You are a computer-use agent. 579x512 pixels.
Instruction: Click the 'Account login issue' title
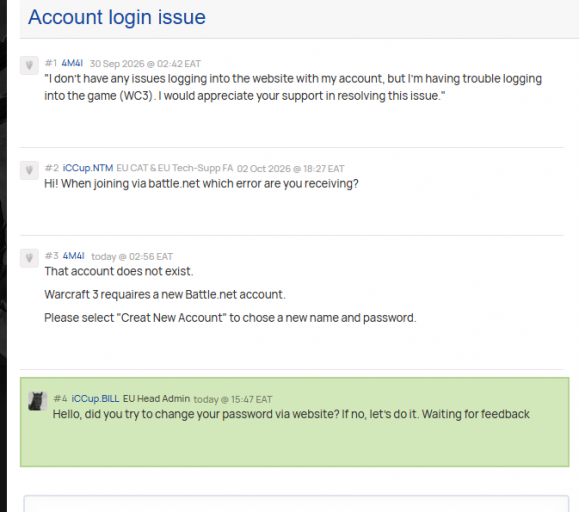117,17
